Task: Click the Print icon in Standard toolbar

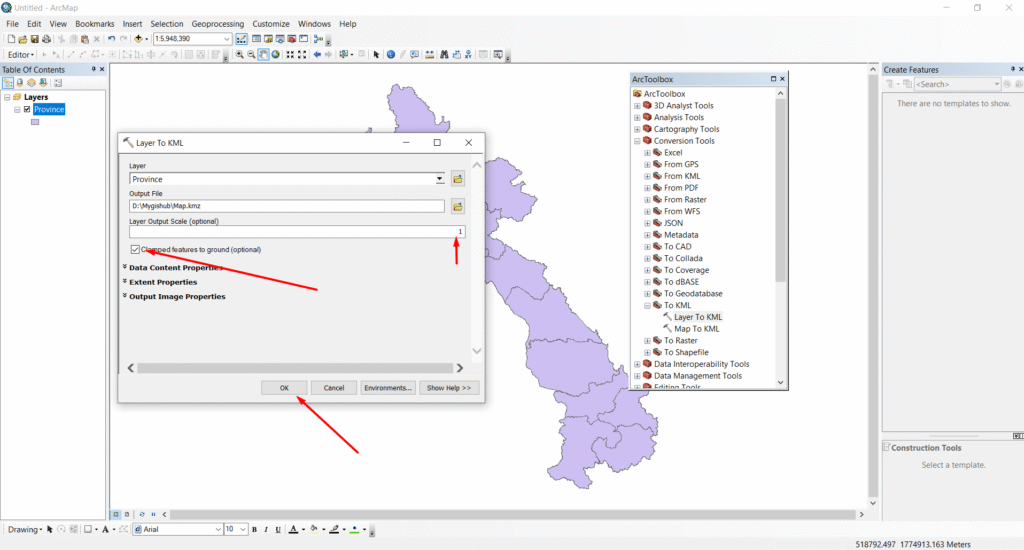Action: pos(46,39)
